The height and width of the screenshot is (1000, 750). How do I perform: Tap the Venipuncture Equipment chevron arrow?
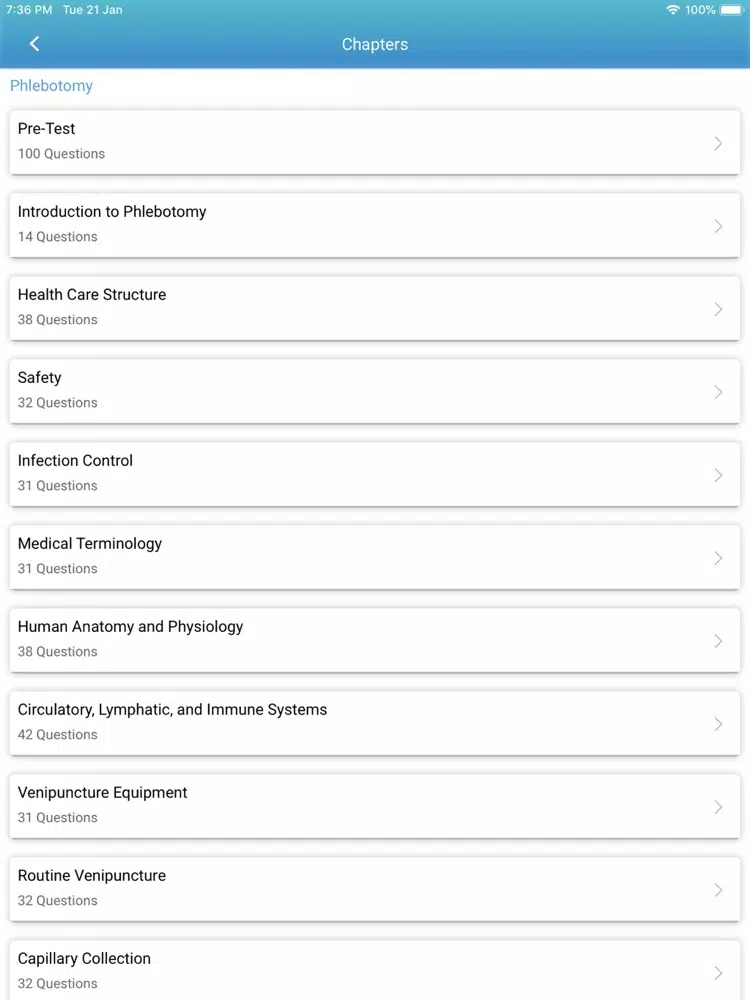718,807
